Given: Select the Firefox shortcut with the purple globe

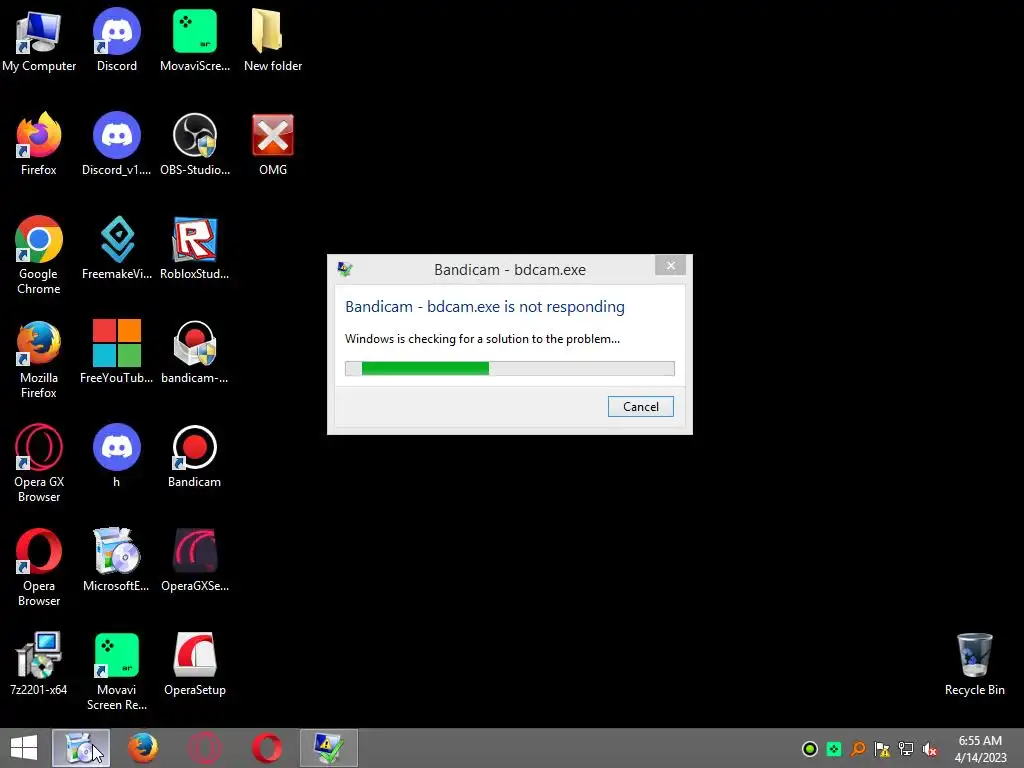Looking at the screenshot, I should (x=39, y=144).
